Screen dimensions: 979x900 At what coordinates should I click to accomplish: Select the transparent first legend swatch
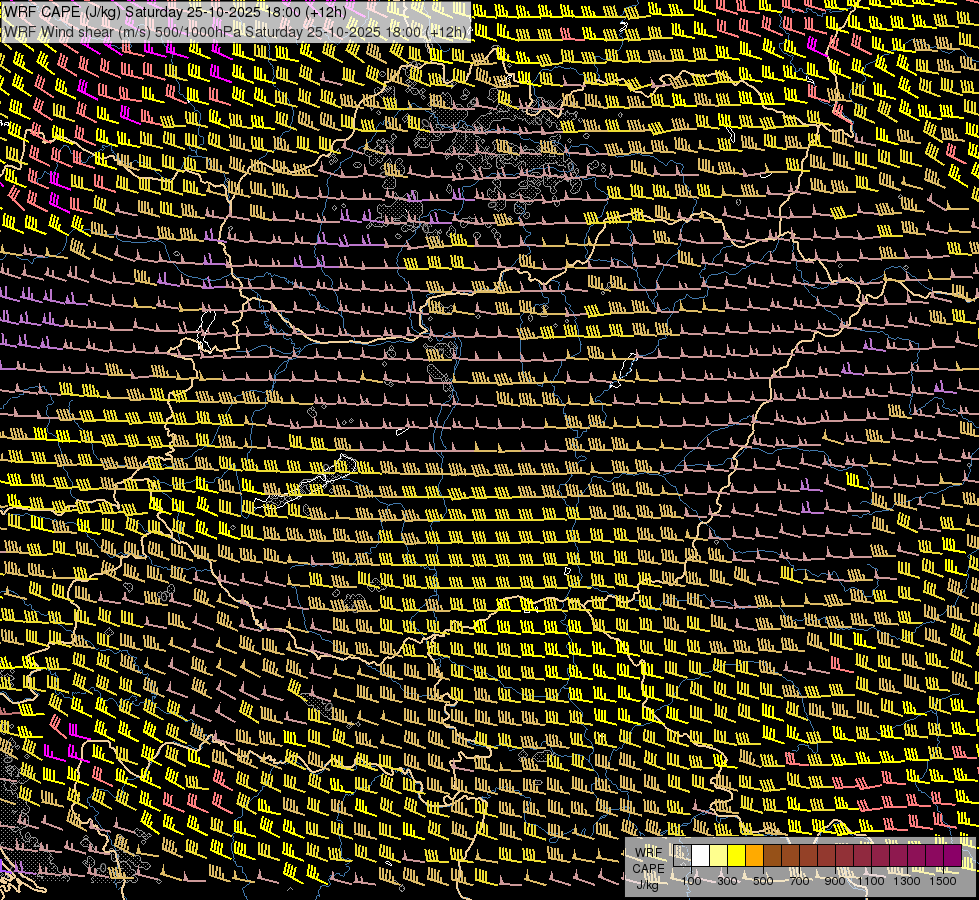682,856
